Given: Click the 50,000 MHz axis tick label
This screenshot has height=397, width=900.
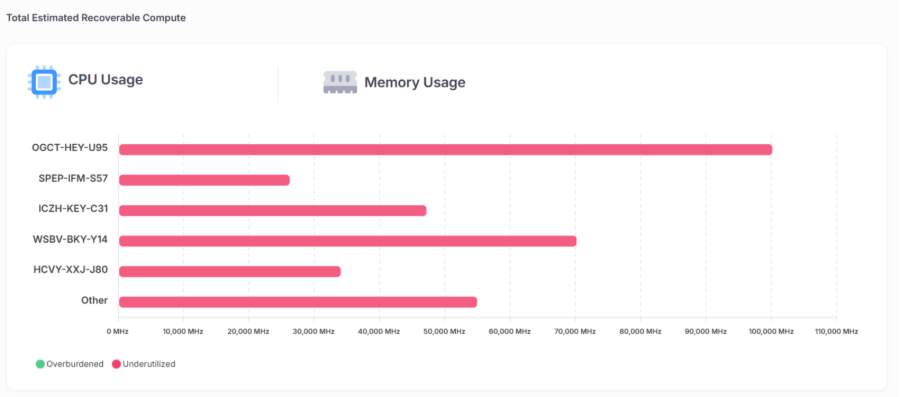Looking at the screenshot, I should (444, 332).
